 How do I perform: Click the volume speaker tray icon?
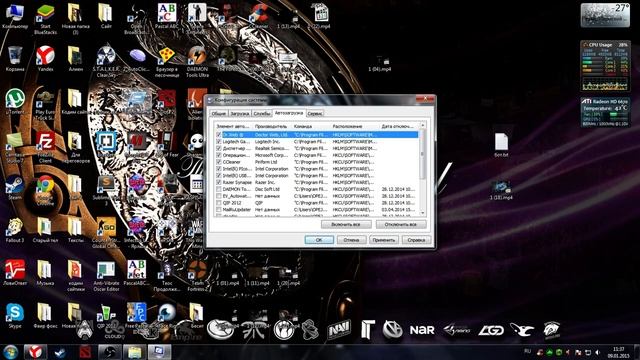(x=598, y=352)
